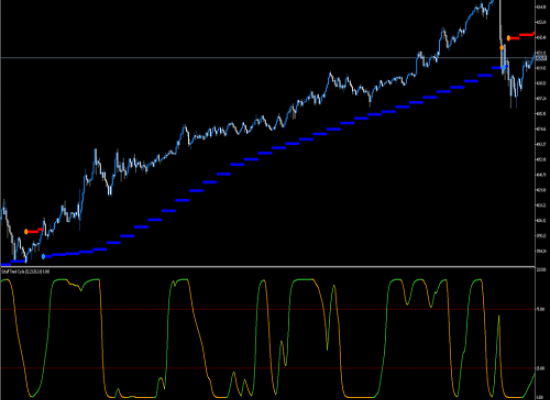Click the light-blue dot ending the blue stepped line
This screenshot has width=550, height=400.
coord(505,67)
